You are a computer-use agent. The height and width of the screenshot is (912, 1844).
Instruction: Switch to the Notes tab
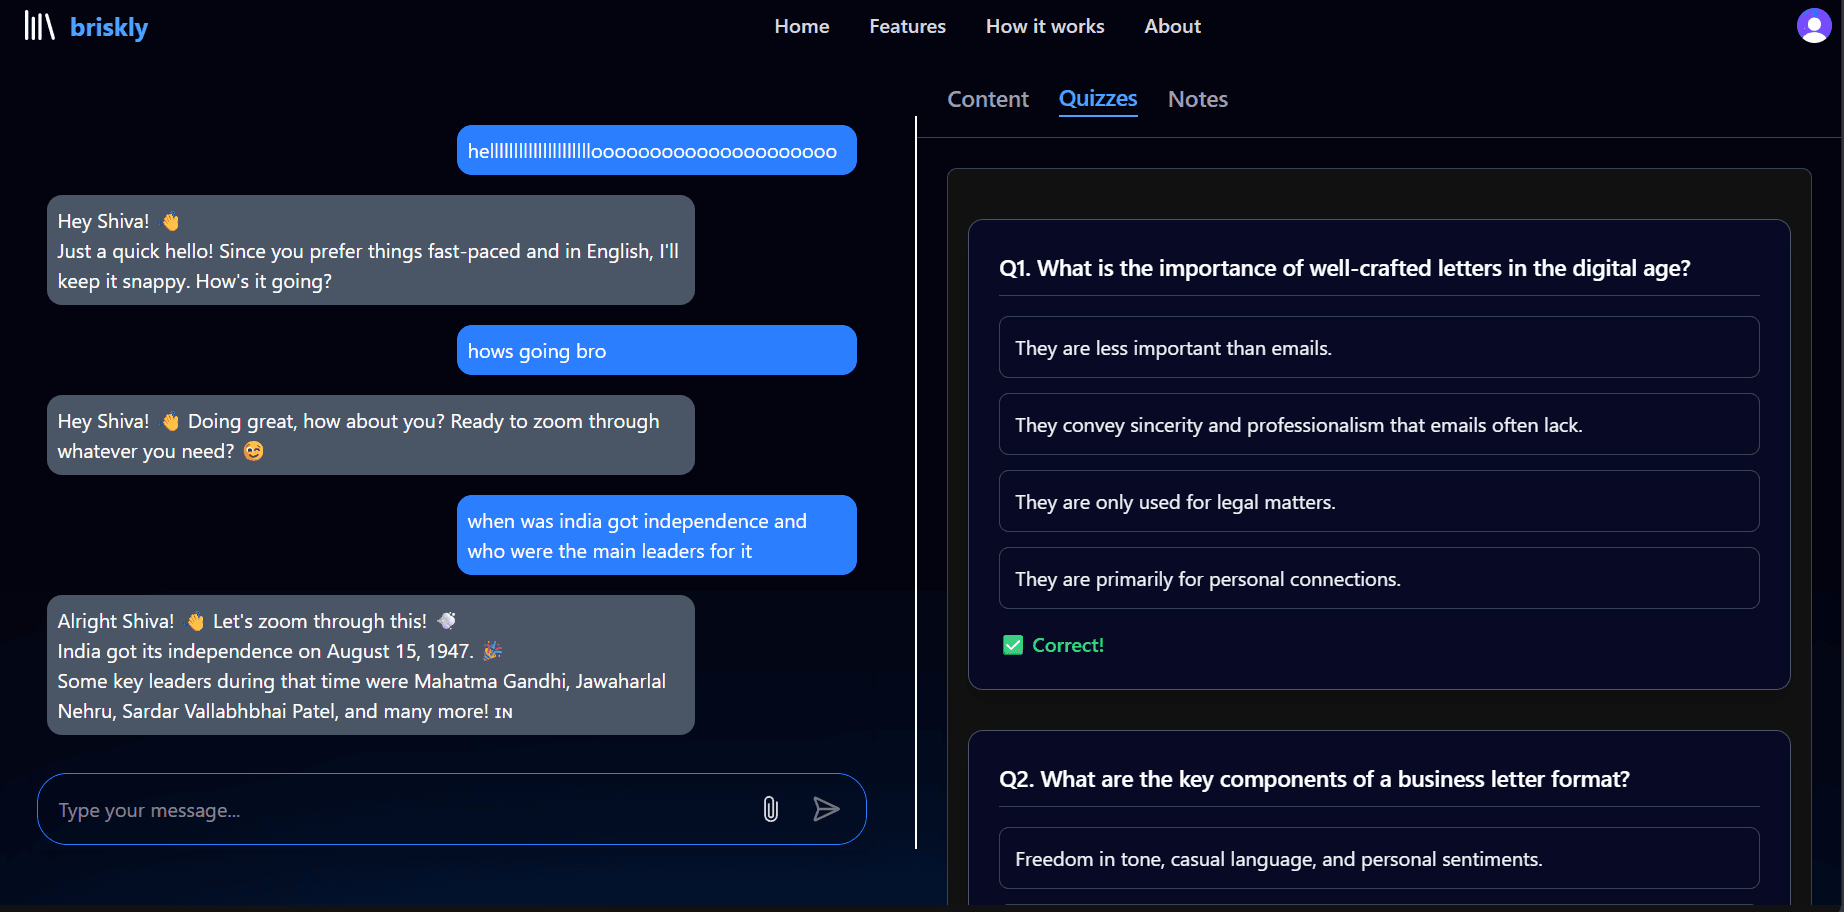coord(1198,99)
